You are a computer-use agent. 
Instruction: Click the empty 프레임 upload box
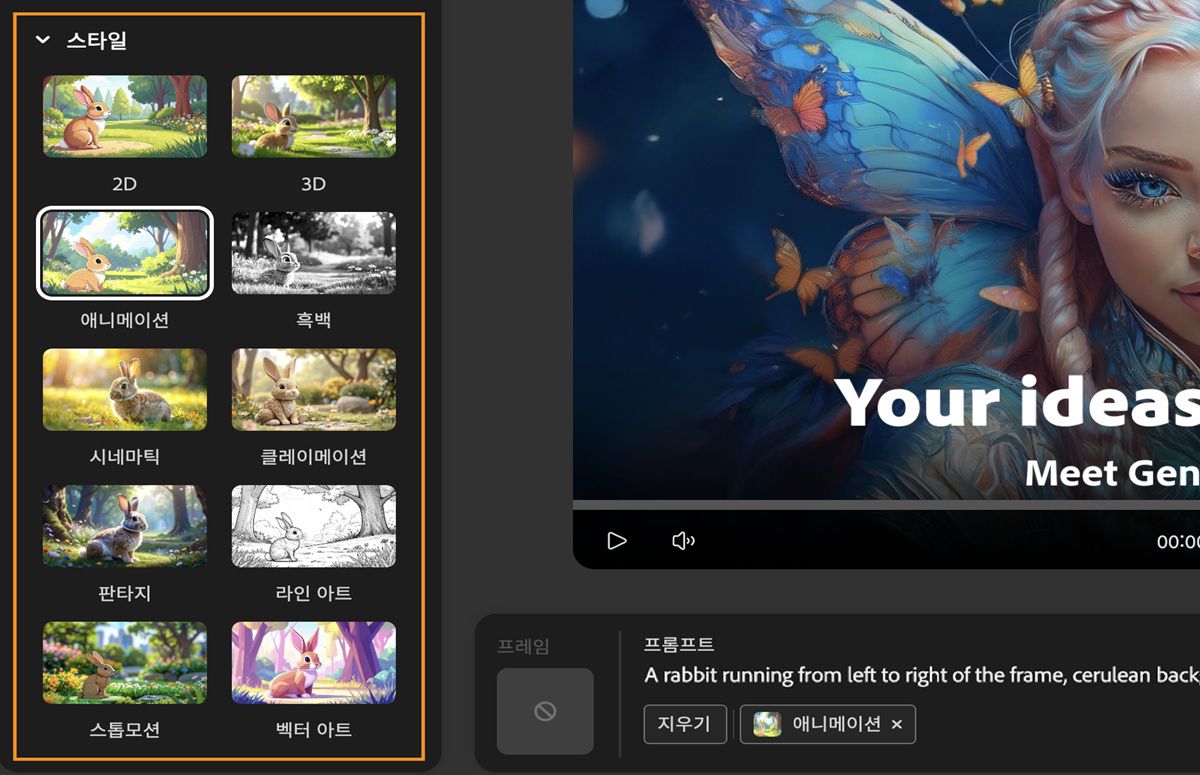coord(545,711)
